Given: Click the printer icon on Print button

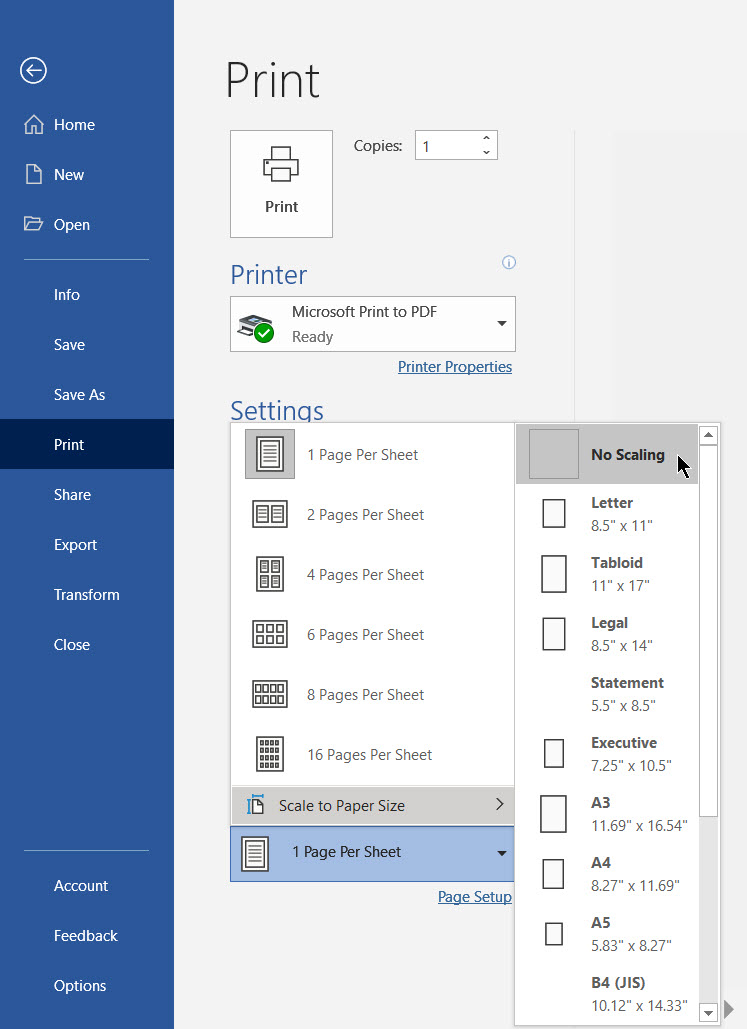Looking at the screenshot, I should pos(281,164).
